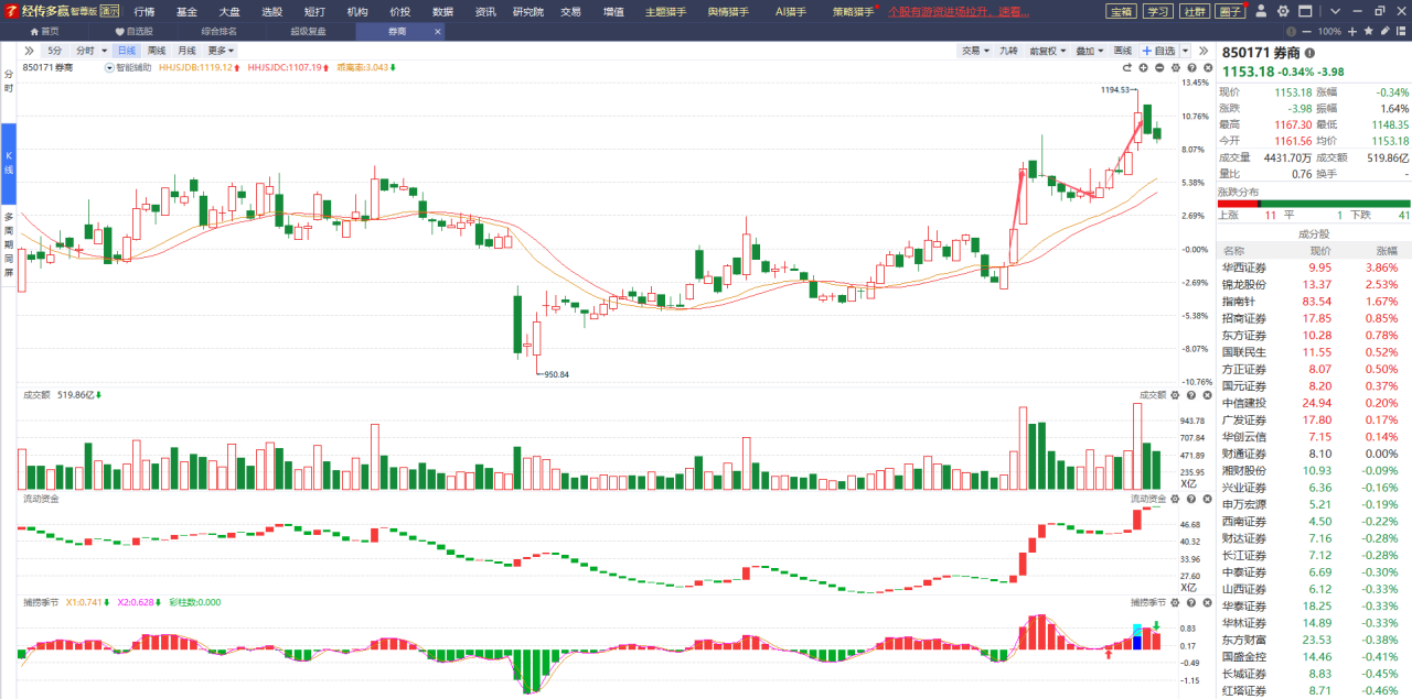Open the 基金 menu

tap(187, 12)
